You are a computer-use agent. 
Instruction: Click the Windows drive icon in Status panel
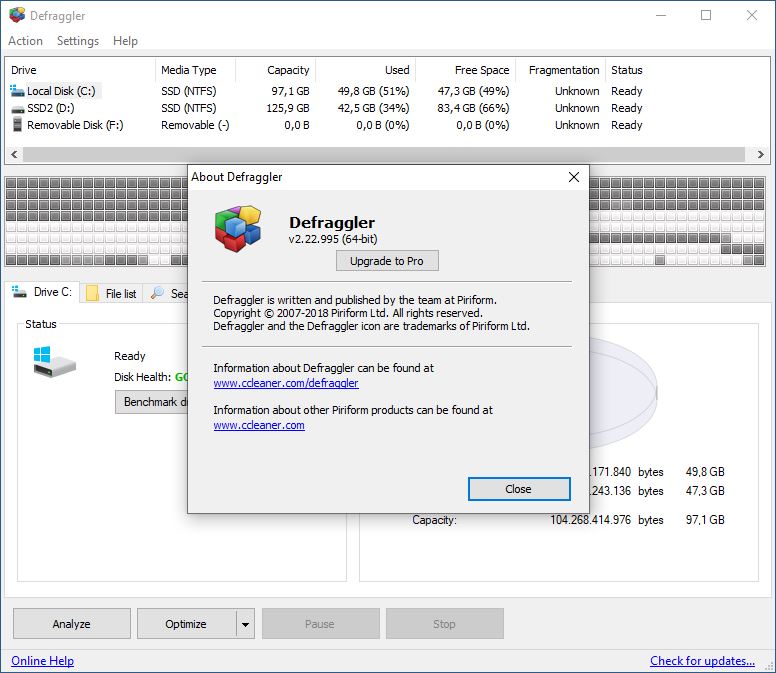(54, 362)
